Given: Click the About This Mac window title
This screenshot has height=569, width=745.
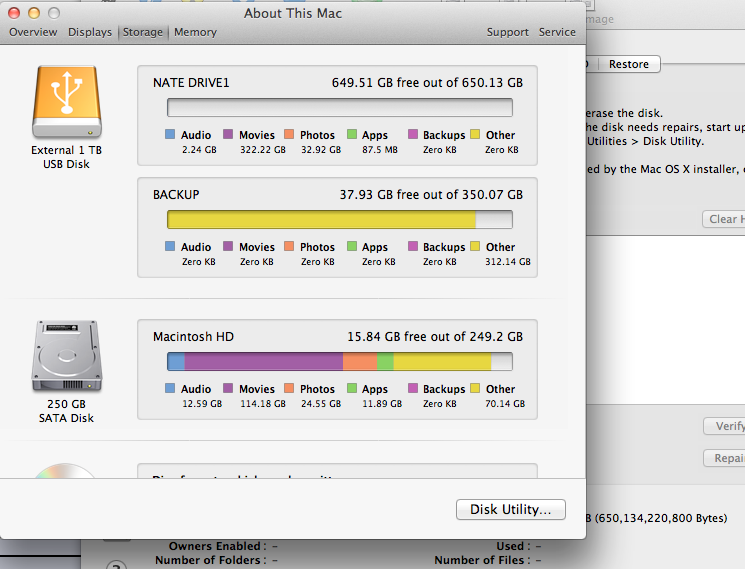Looking at the screenshot, I should (293, 13).
